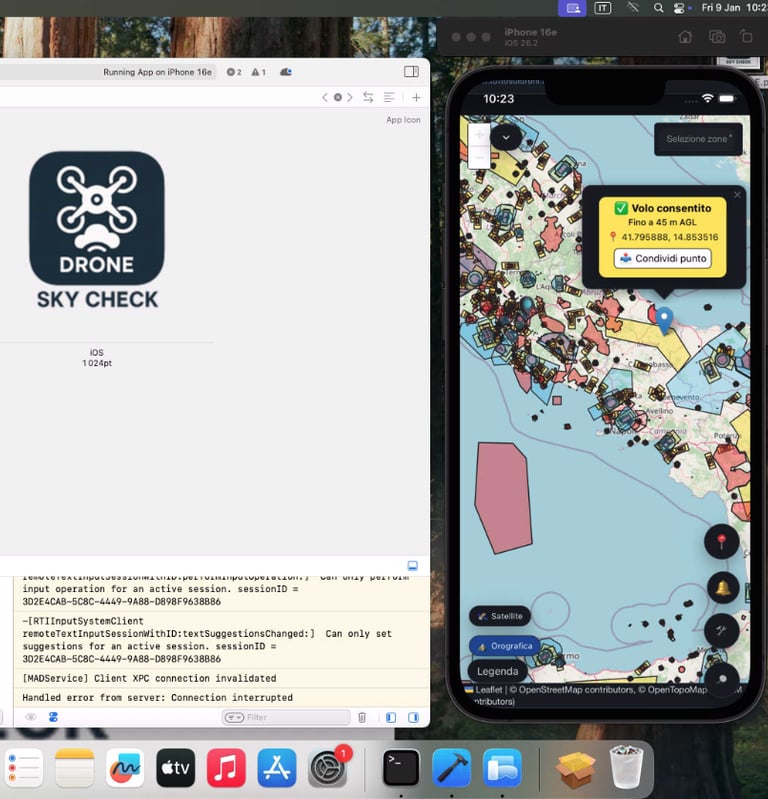Zoom in with map plus button
This screenshot has height=799, width=768.
pos(479,135)
